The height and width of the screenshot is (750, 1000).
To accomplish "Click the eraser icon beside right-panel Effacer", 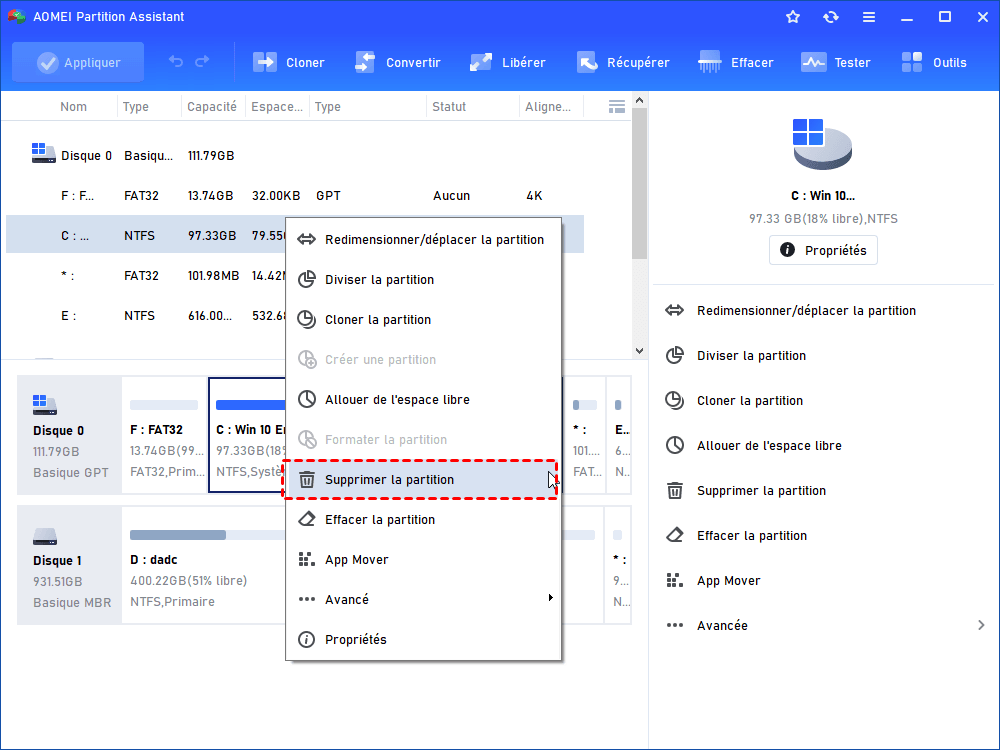I will (675, 535).
